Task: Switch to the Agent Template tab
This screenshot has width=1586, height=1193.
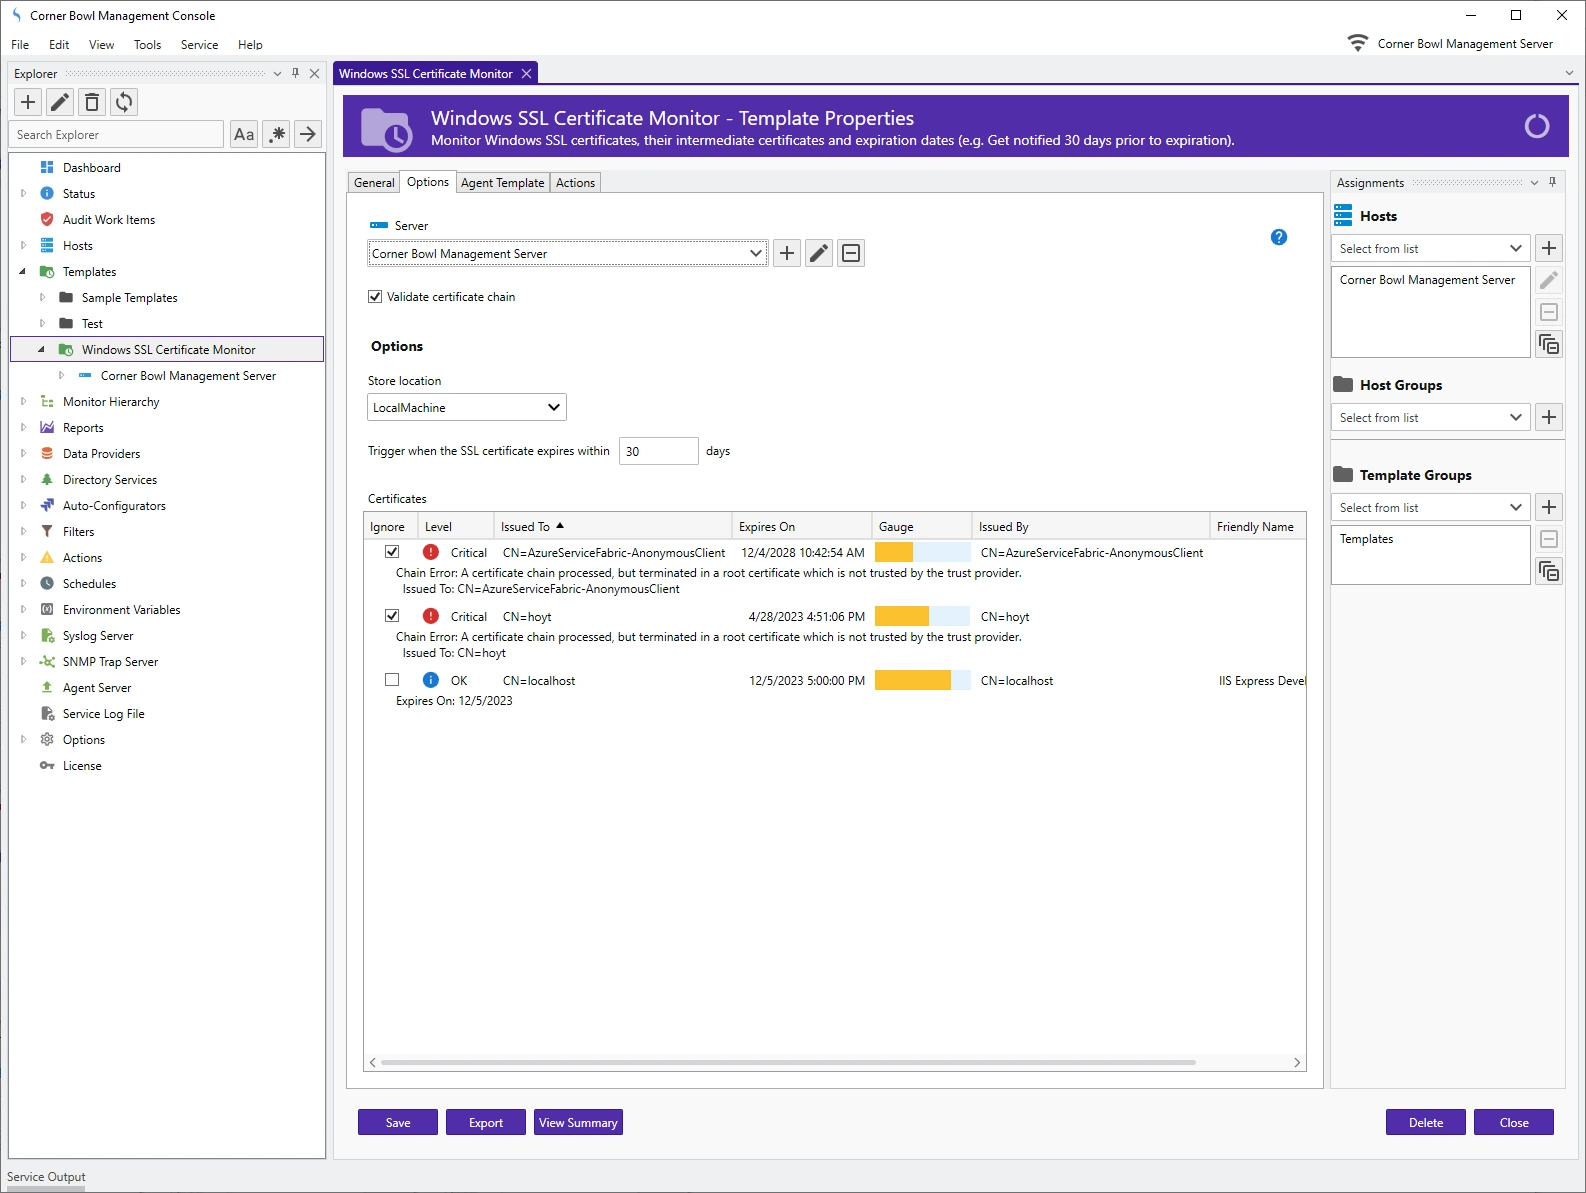Action: coord(502,183)
